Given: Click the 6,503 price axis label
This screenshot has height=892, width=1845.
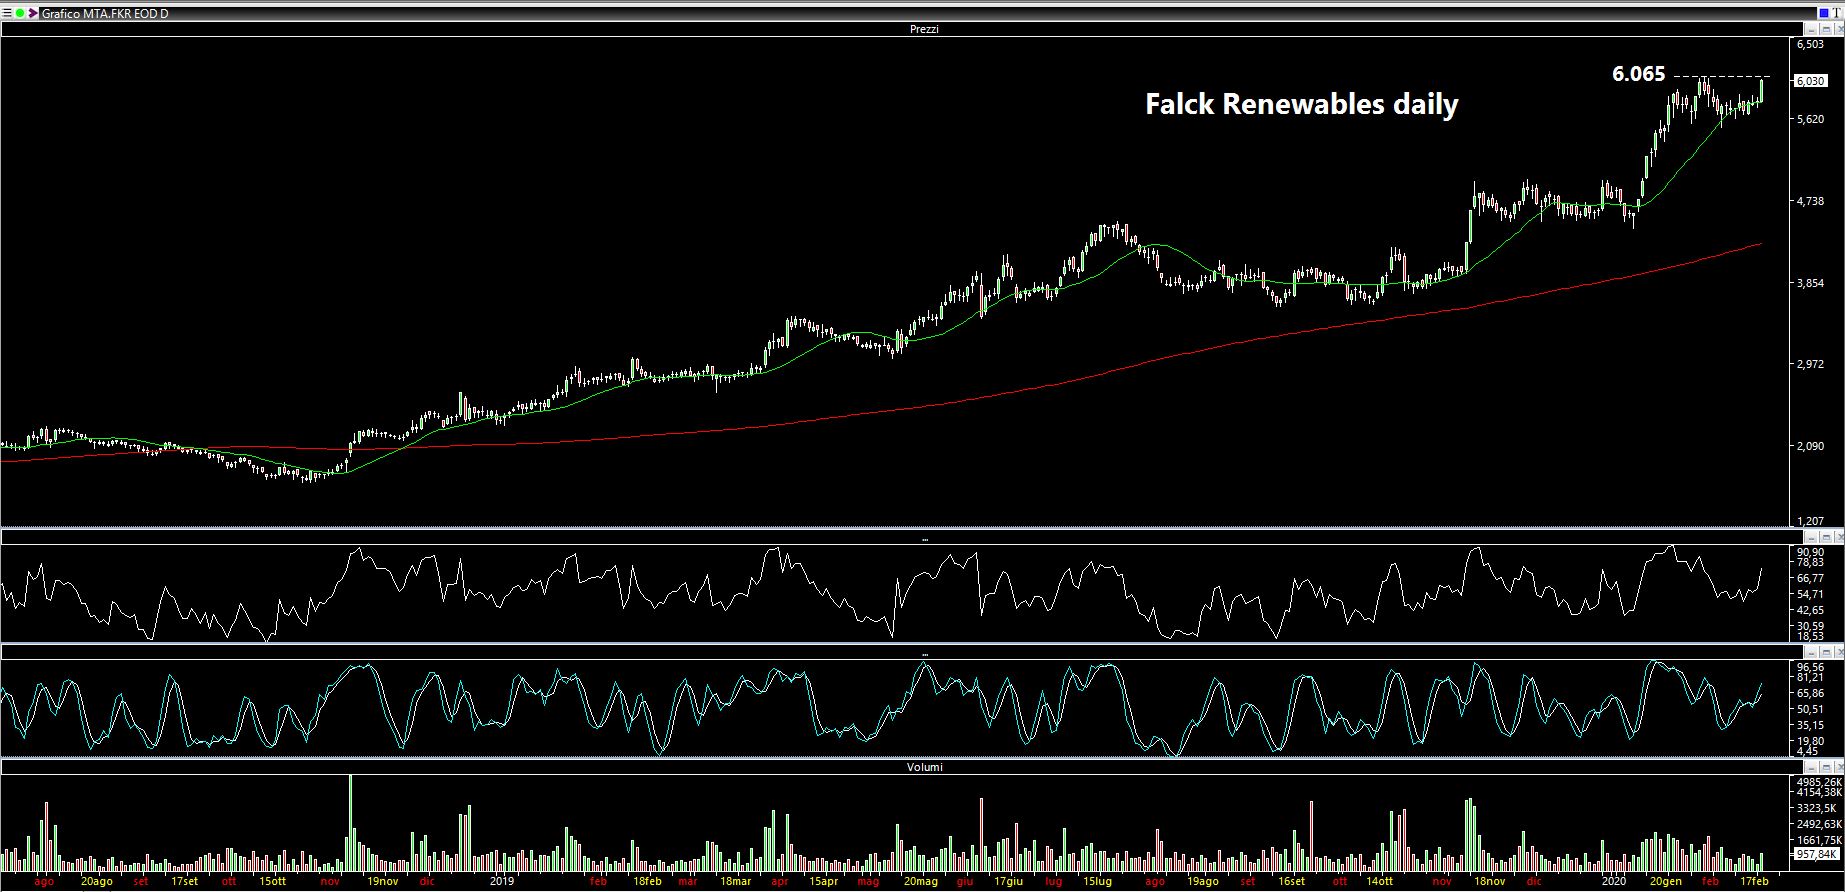Looking at the screenshot, I should pos(1809,44).
